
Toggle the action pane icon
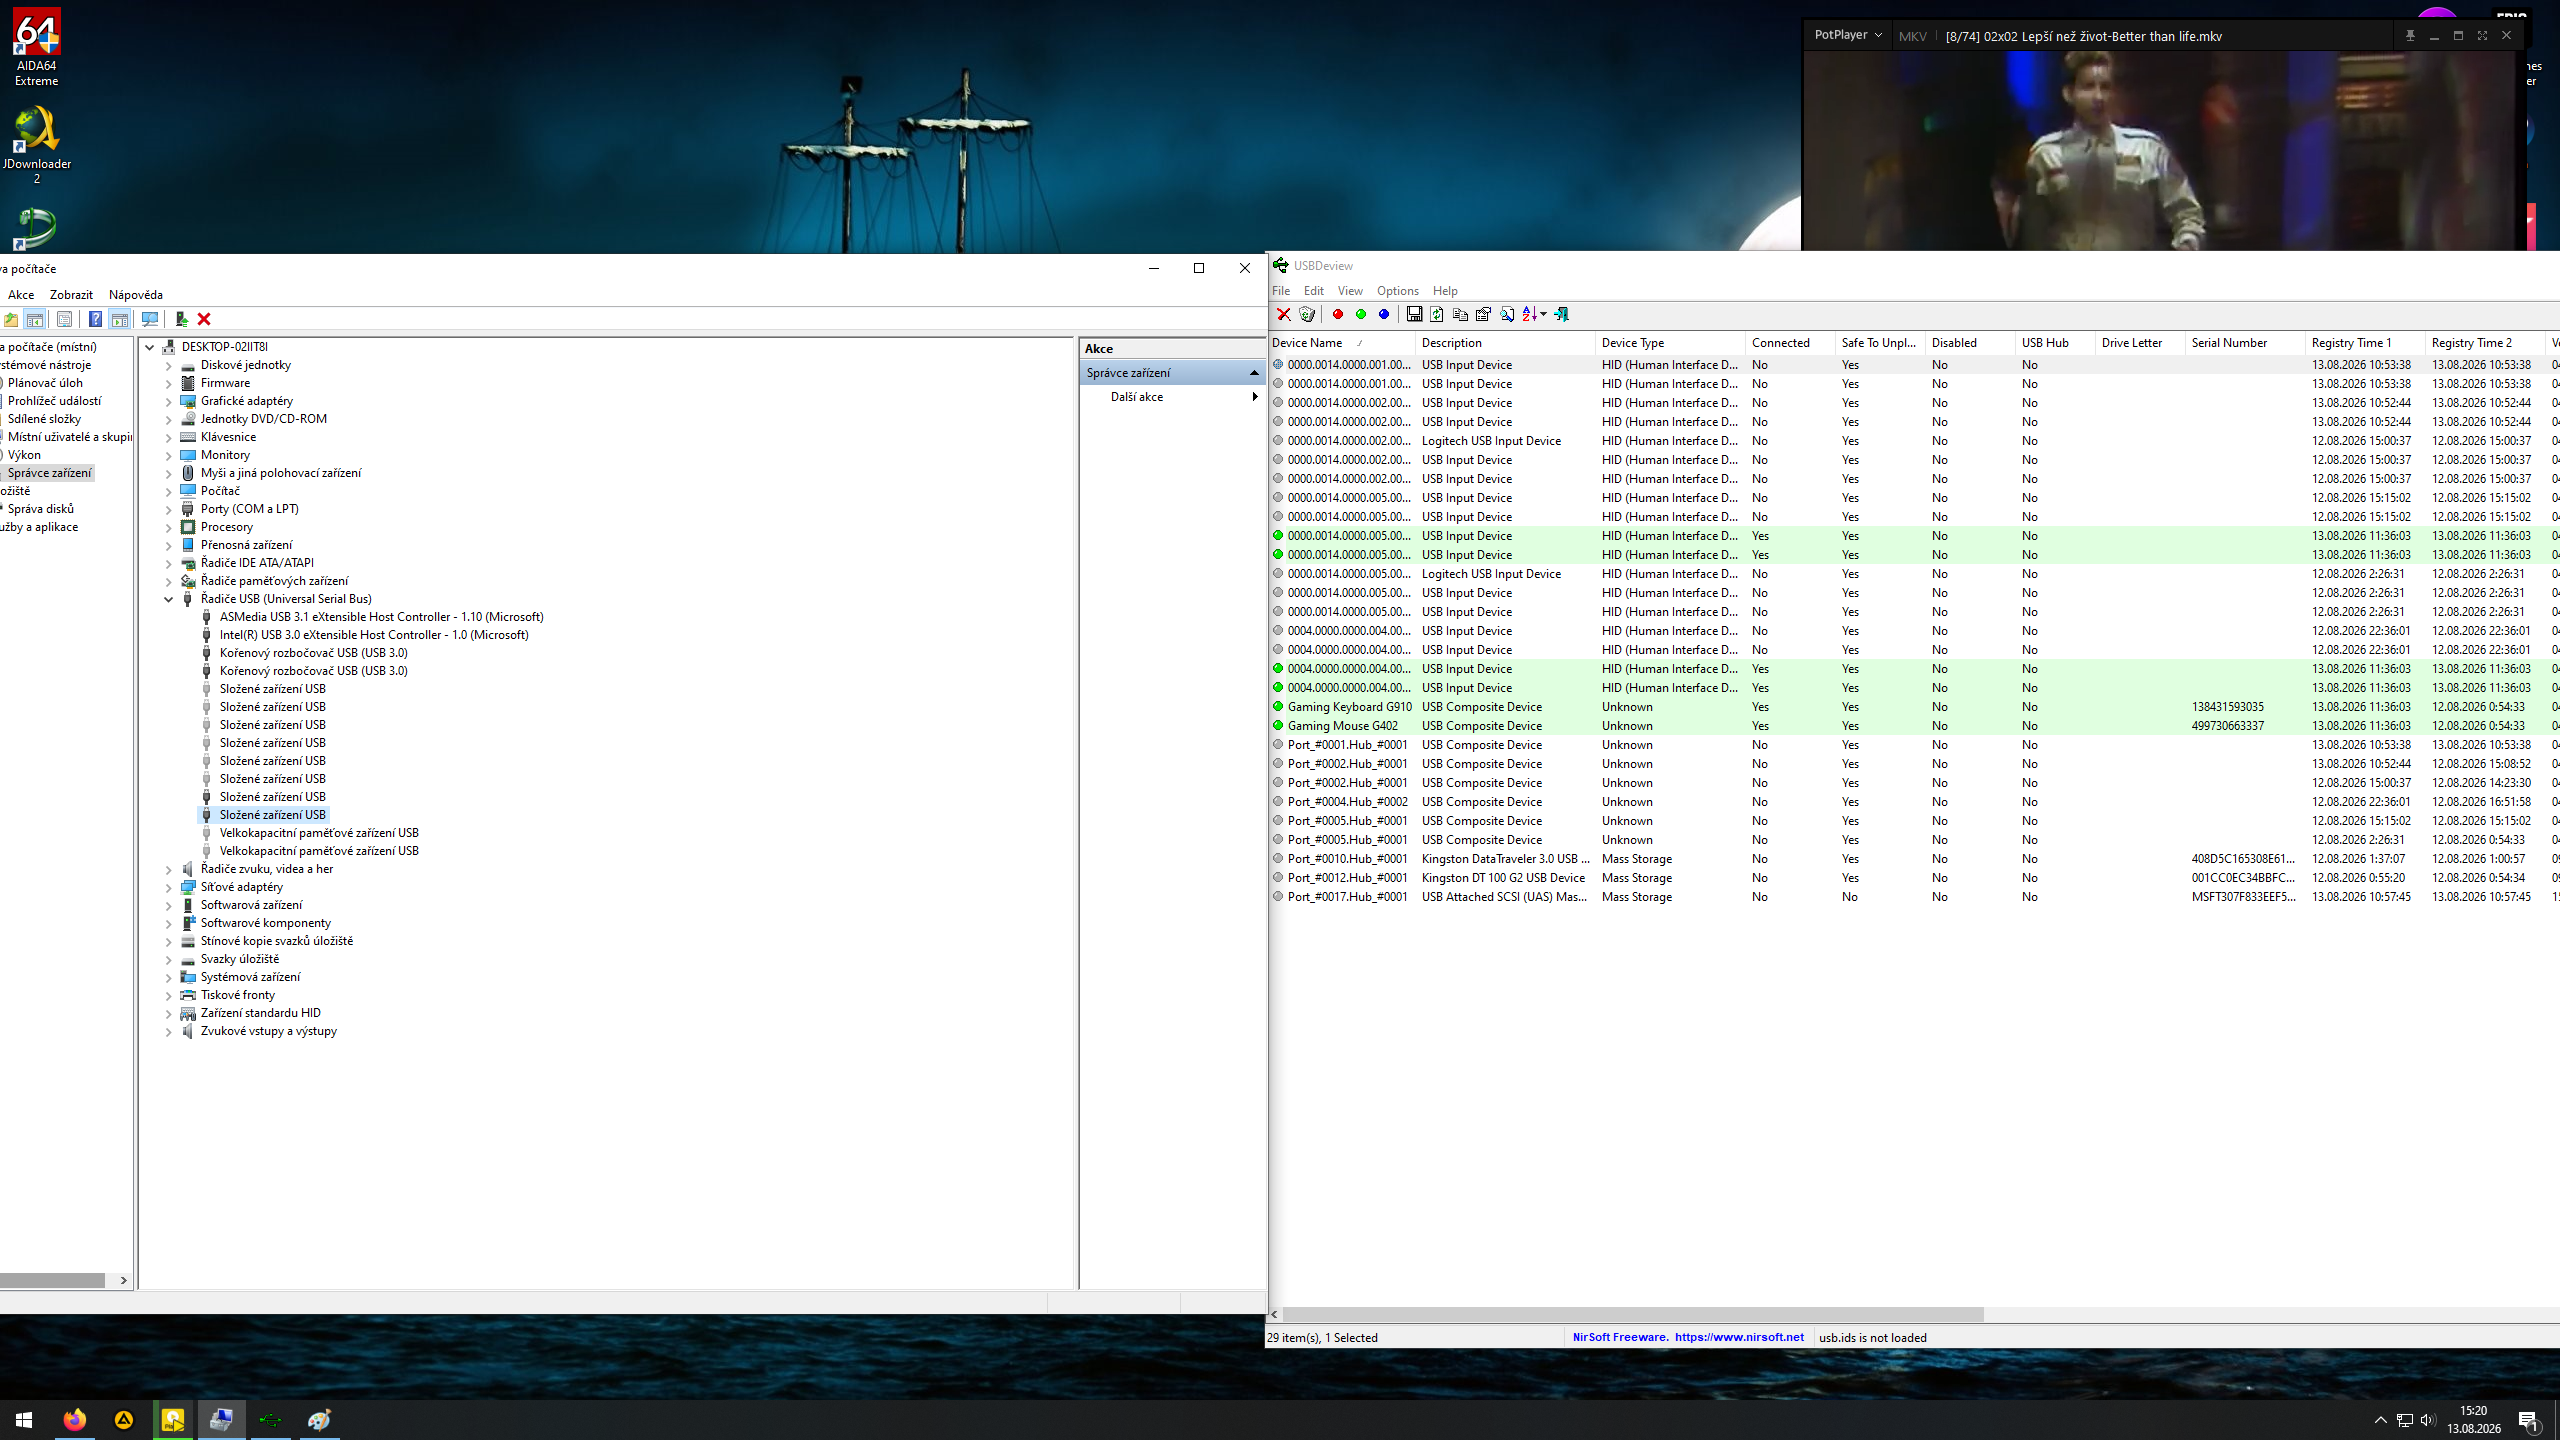pos(120,319)
